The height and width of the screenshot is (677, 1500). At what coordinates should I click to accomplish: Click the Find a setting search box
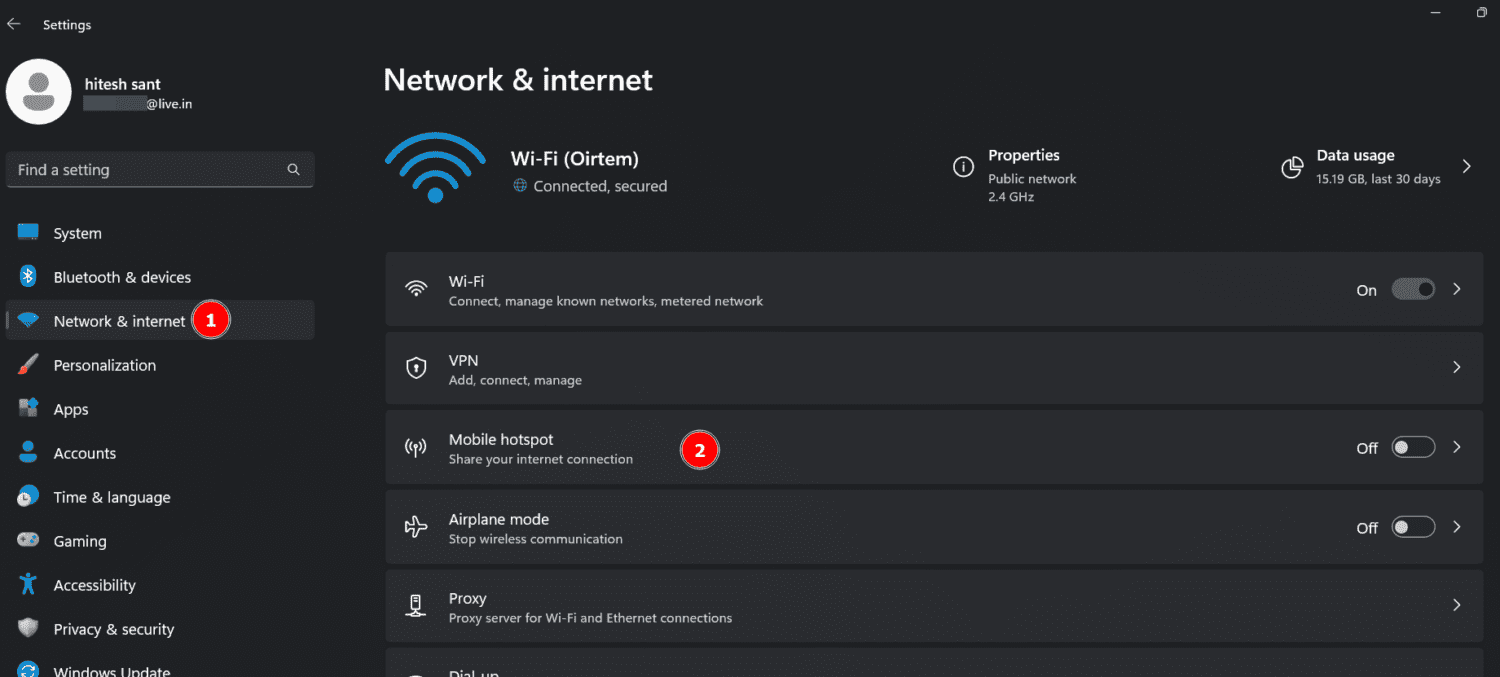[x=150, y=170]
